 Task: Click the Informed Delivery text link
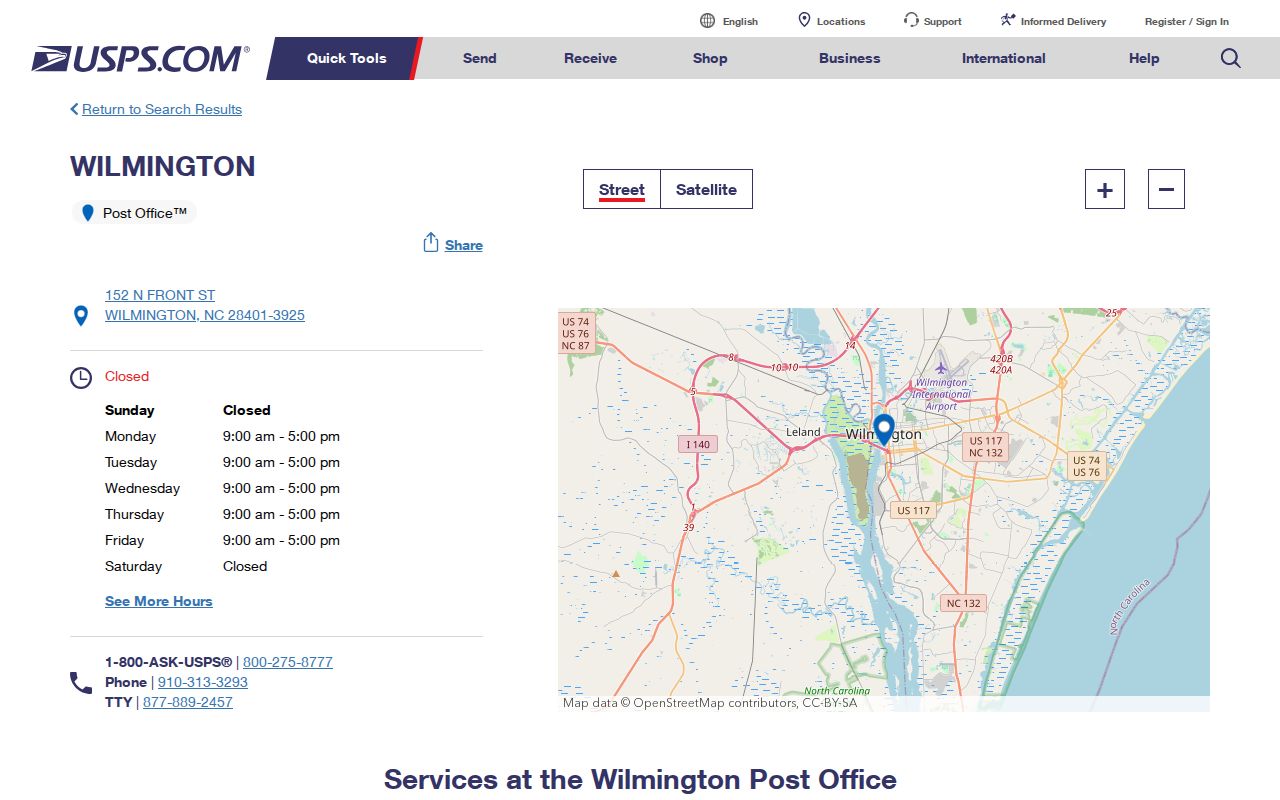point(1063,21)
